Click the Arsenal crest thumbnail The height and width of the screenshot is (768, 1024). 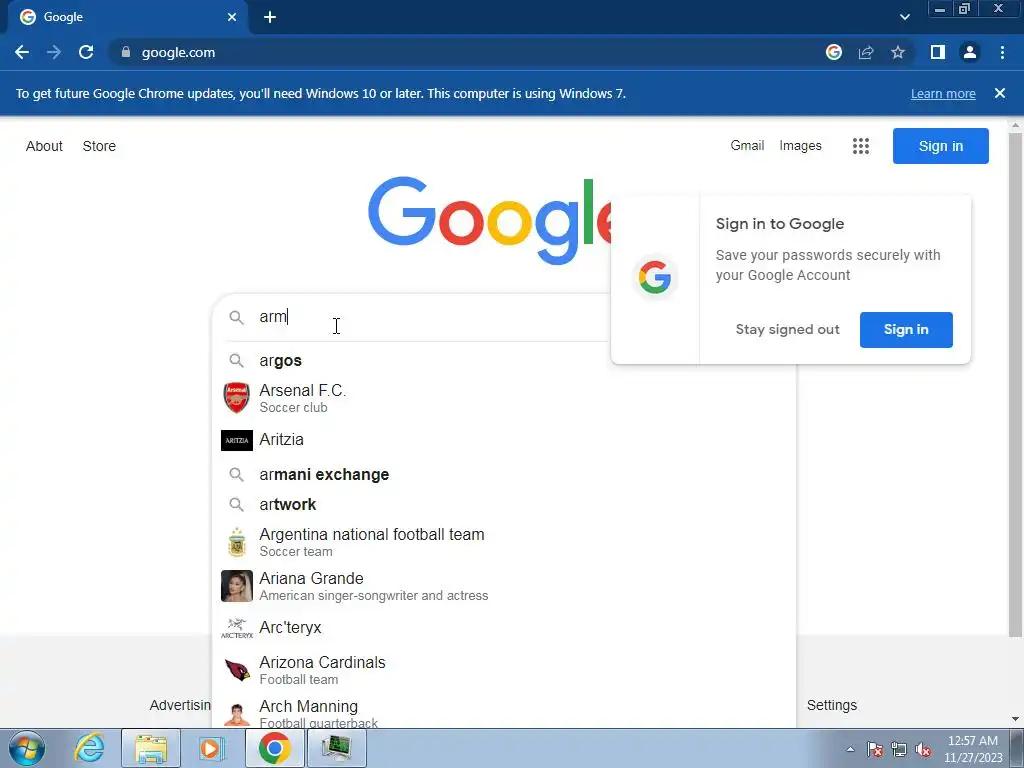tap(236, 398)
